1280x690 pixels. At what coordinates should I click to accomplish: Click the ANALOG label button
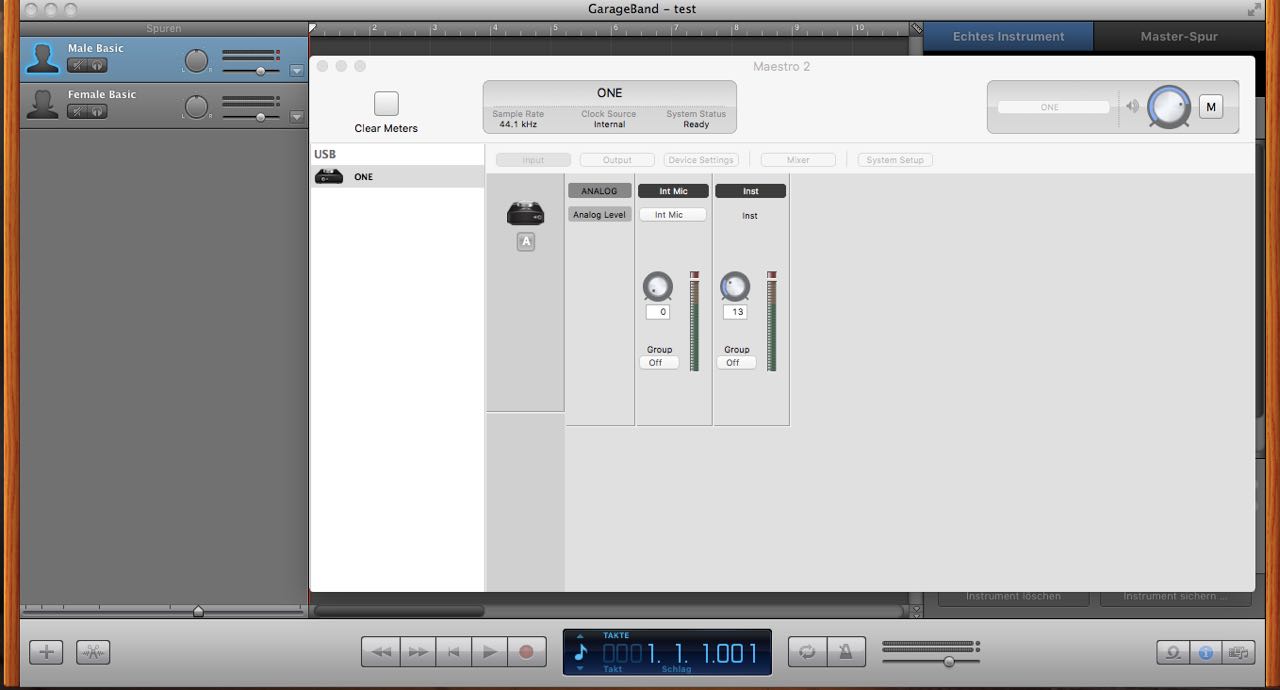click(600, 191)
